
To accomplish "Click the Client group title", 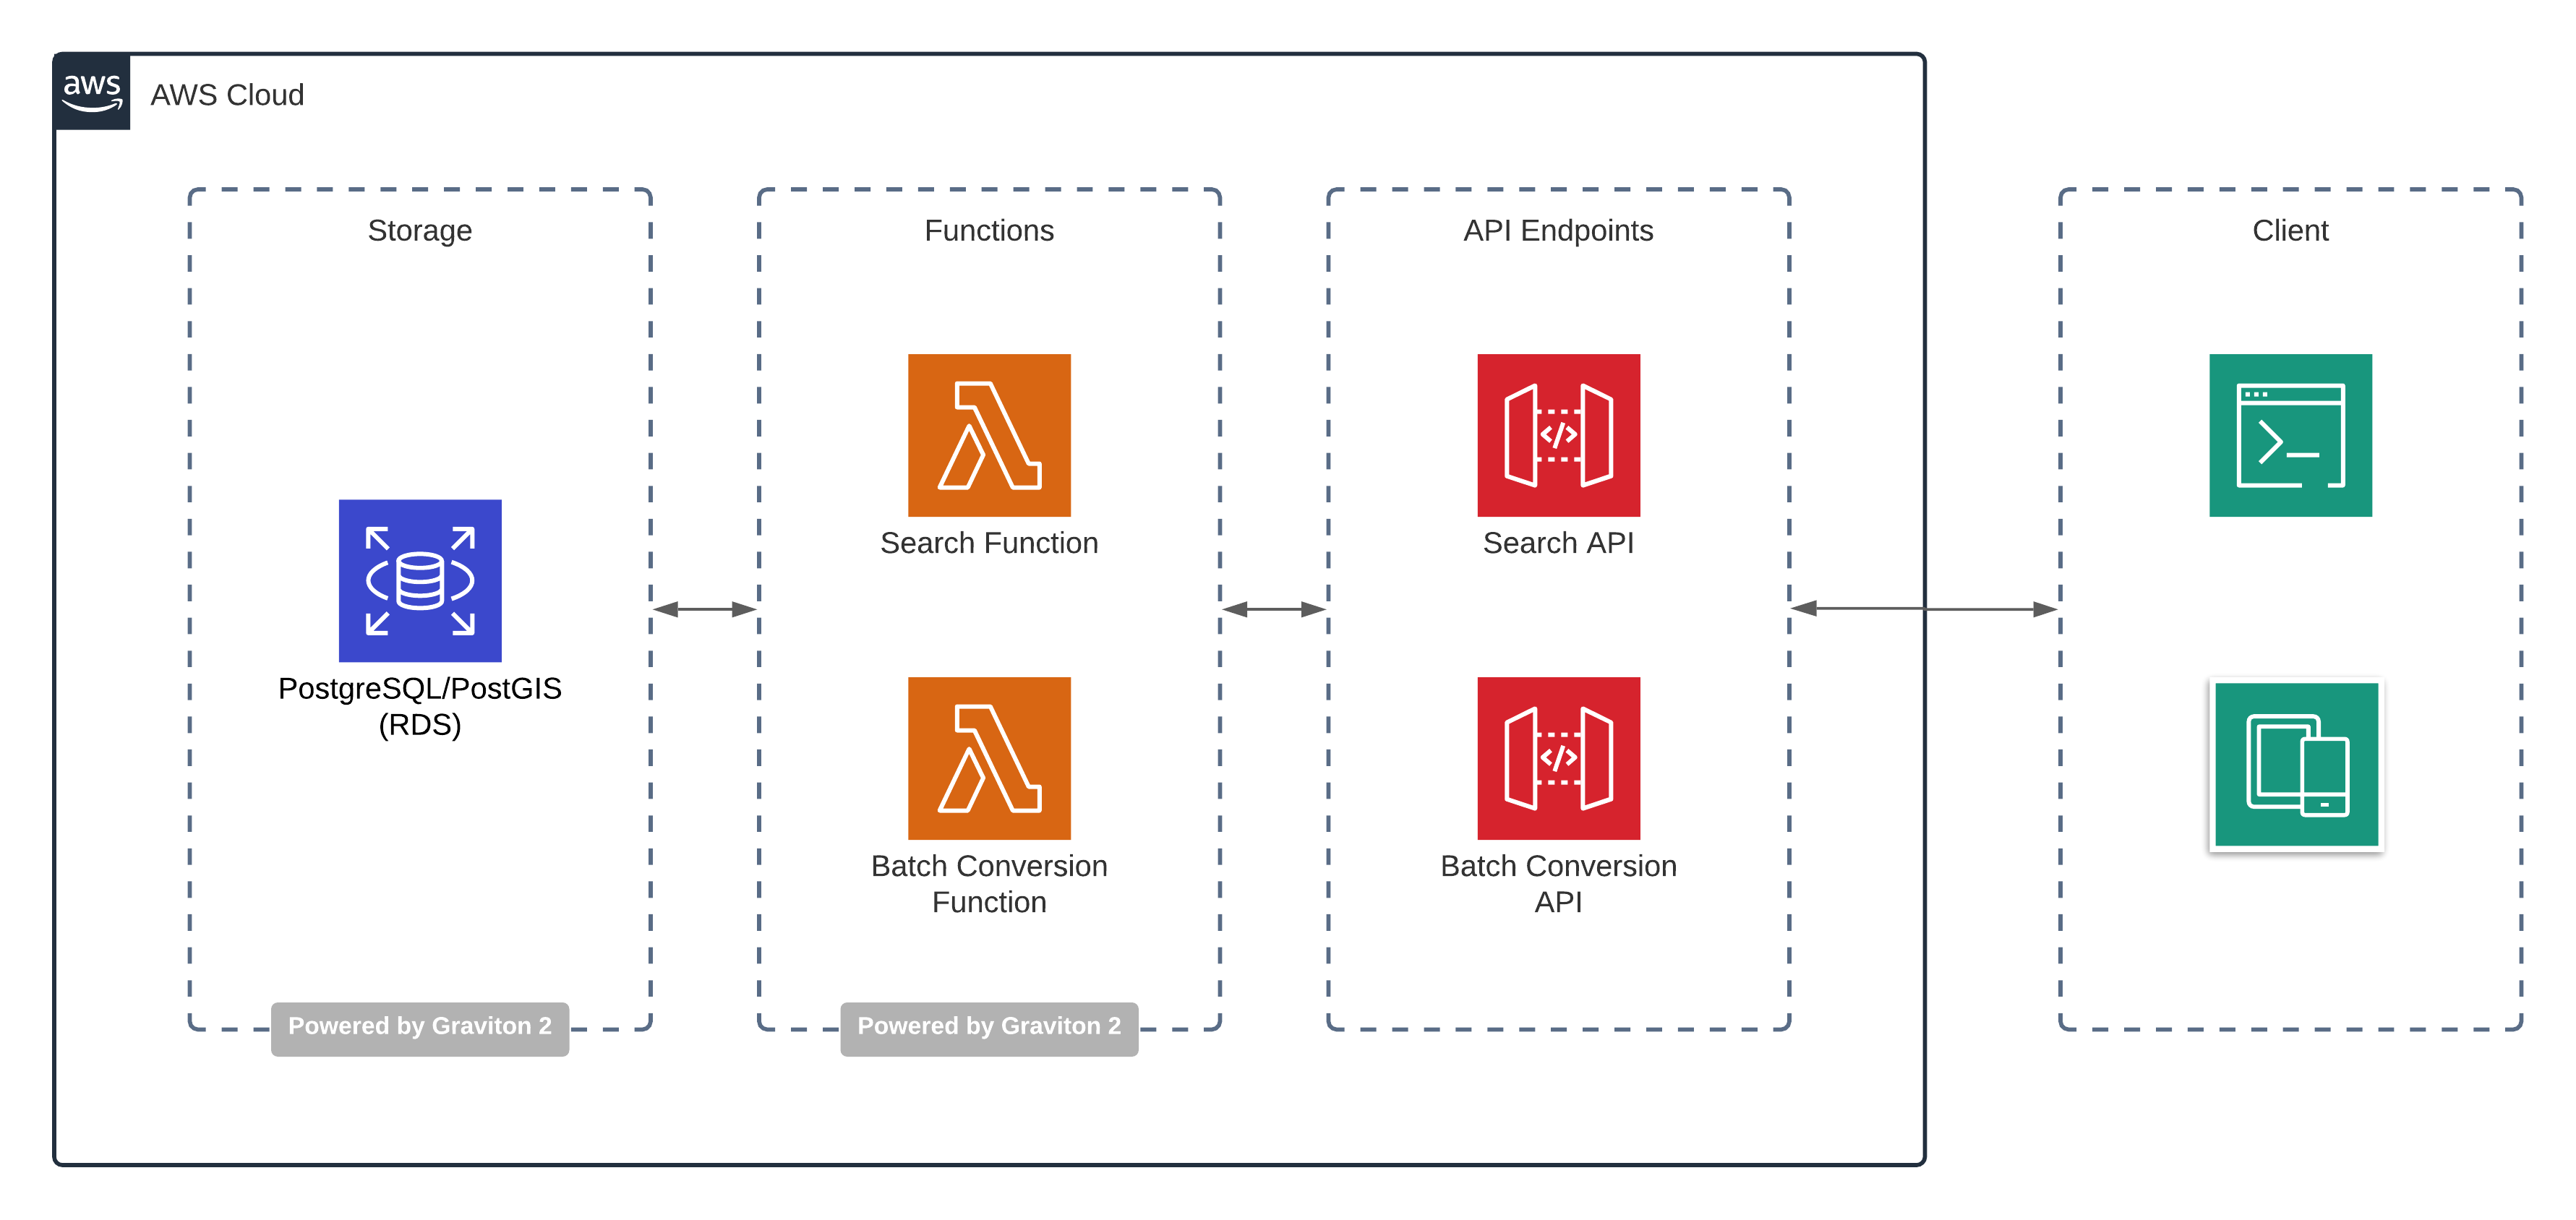I will pyautogui.click(x=2290, y=231).
